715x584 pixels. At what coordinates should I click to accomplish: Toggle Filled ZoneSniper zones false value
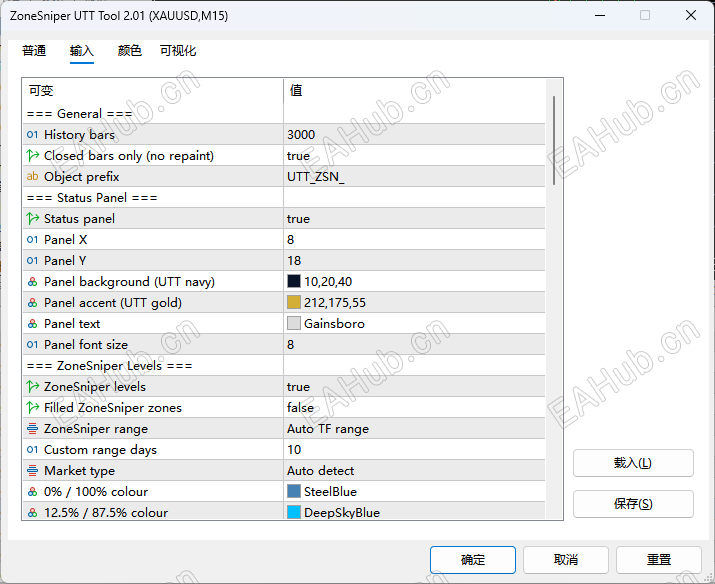coord(414,407)
